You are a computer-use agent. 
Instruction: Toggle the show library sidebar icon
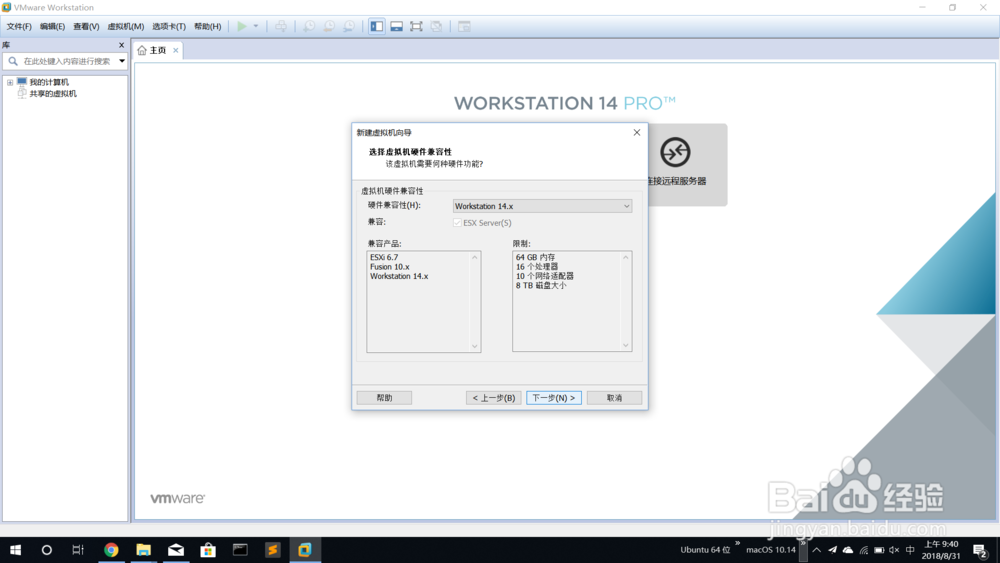pos(377,26)
